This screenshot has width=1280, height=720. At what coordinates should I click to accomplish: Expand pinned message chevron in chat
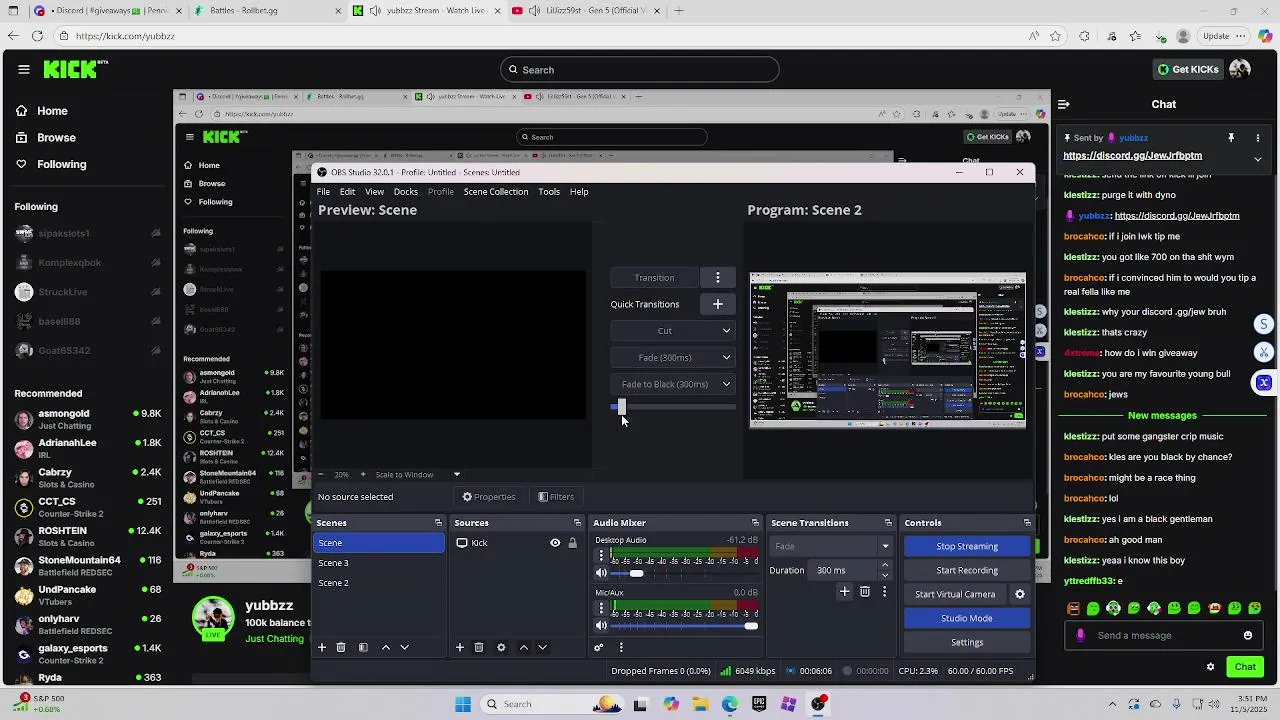click(1258, 159)
